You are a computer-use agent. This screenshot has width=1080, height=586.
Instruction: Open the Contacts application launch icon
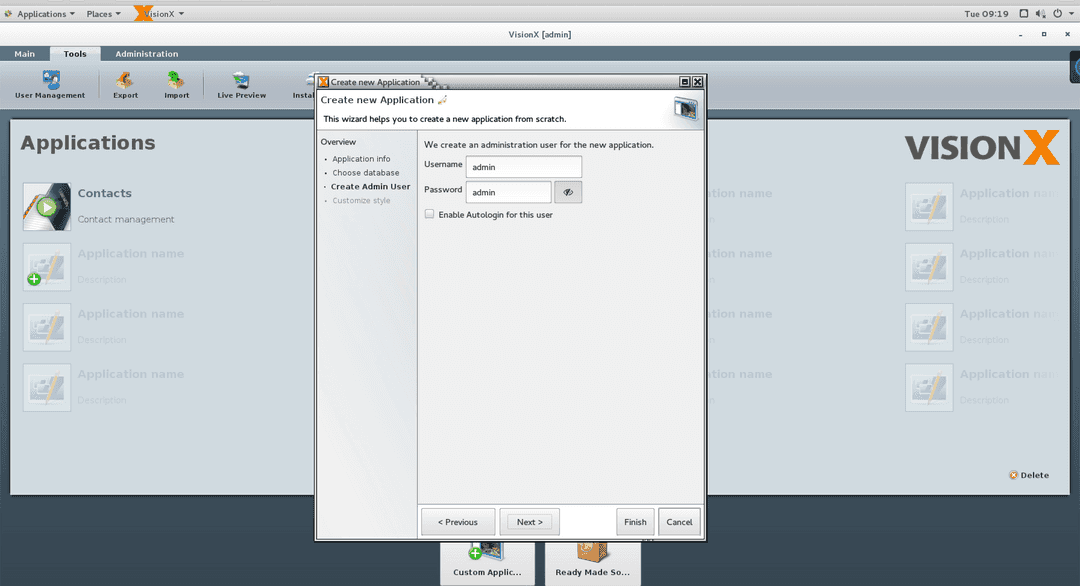click(47, 207)
